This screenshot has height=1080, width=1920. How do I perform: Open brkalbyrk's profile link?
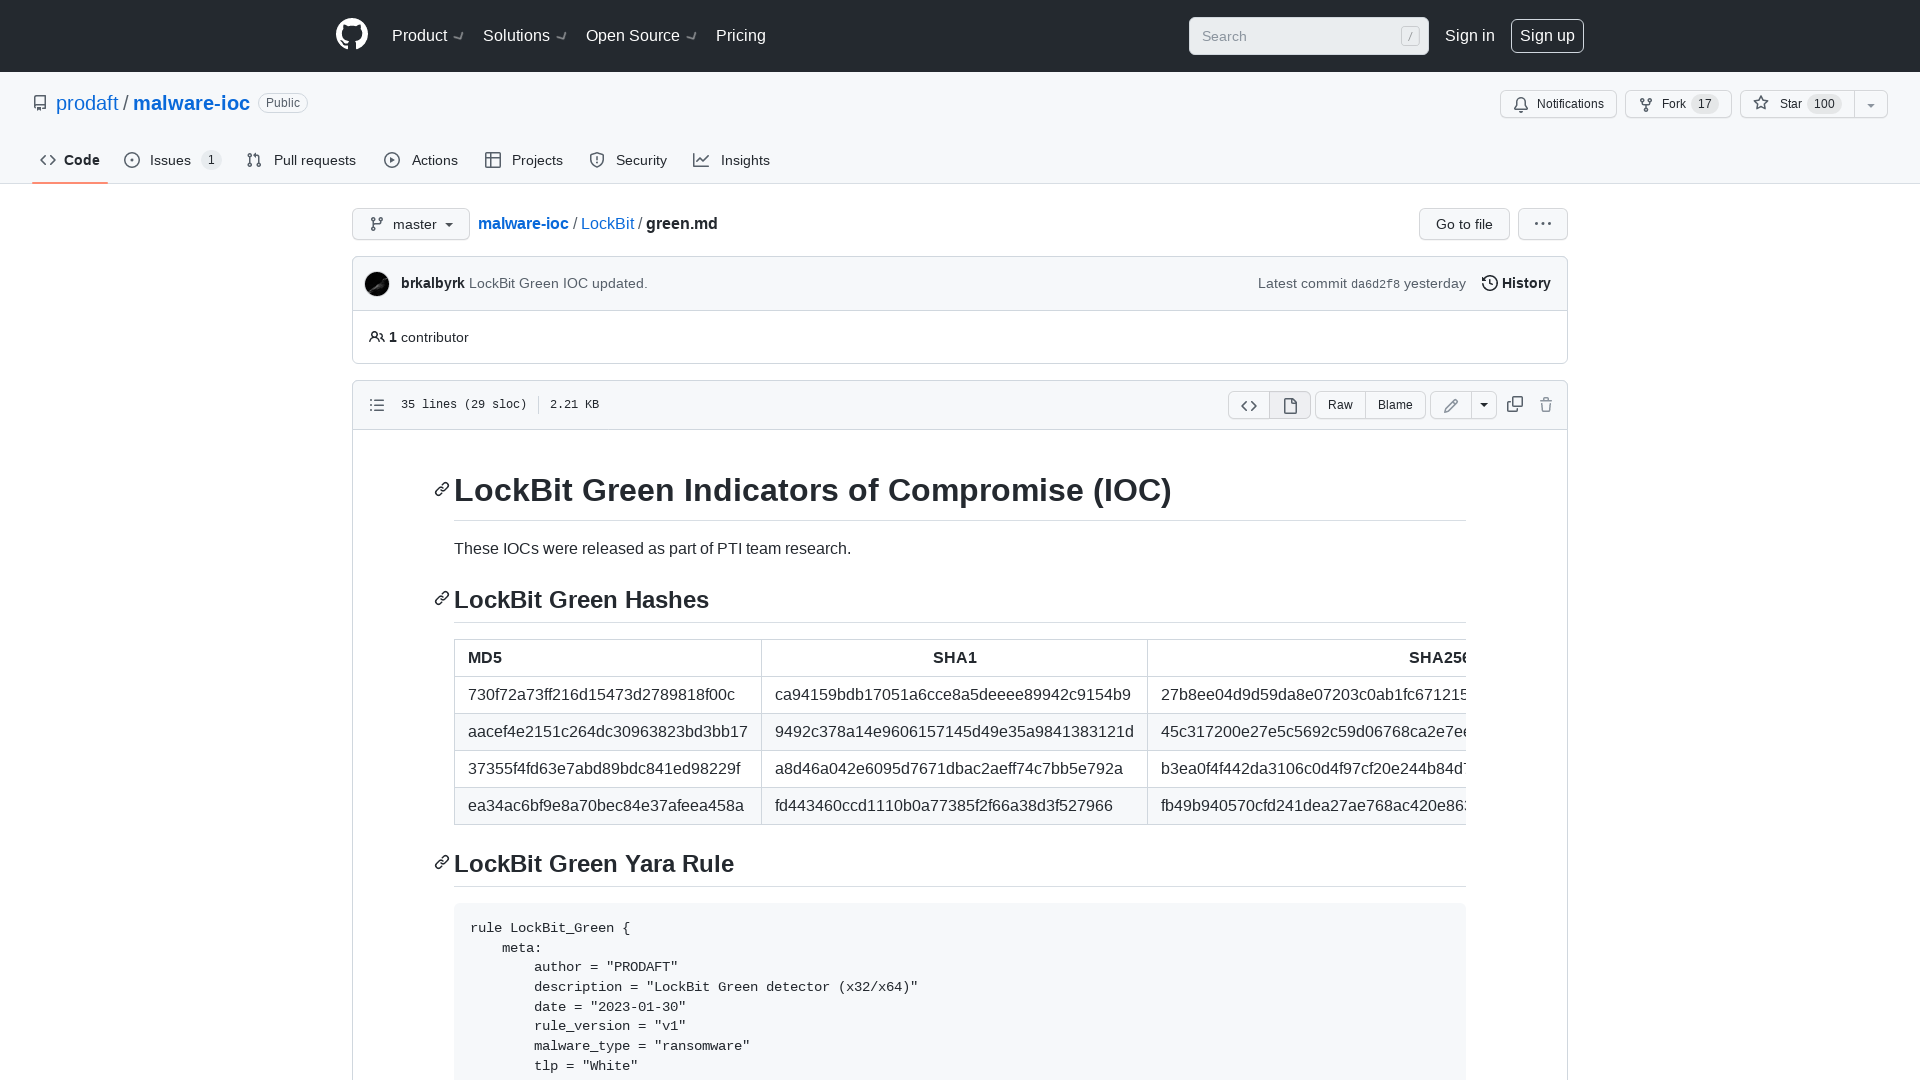click(432, 283)
